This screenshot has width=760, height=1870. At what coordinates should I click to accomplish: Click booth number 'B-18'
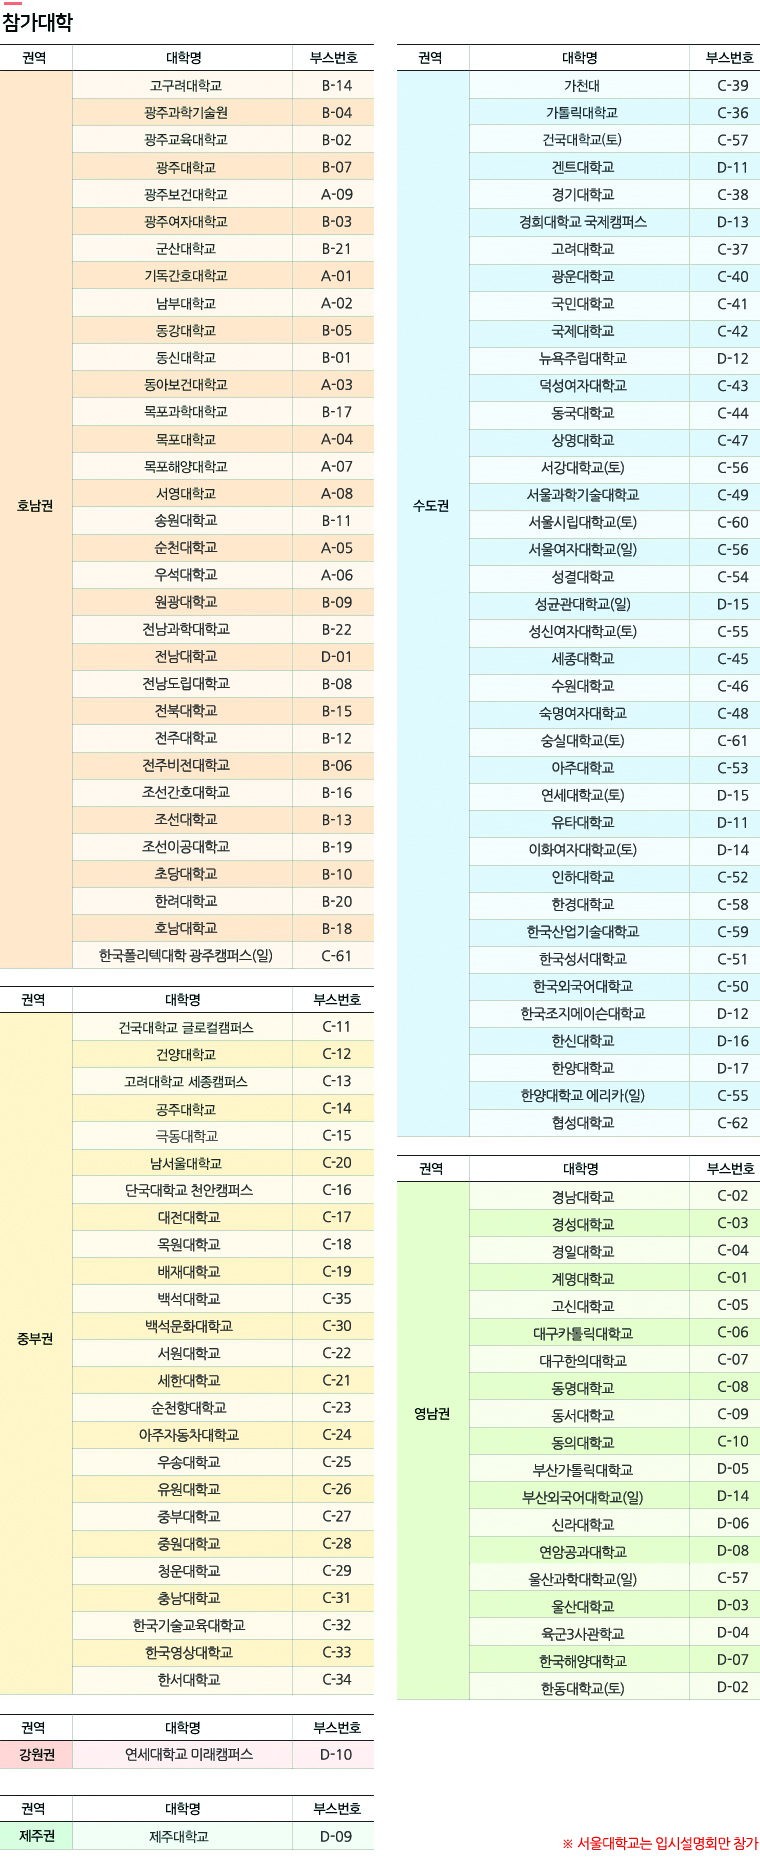point(337,929)
